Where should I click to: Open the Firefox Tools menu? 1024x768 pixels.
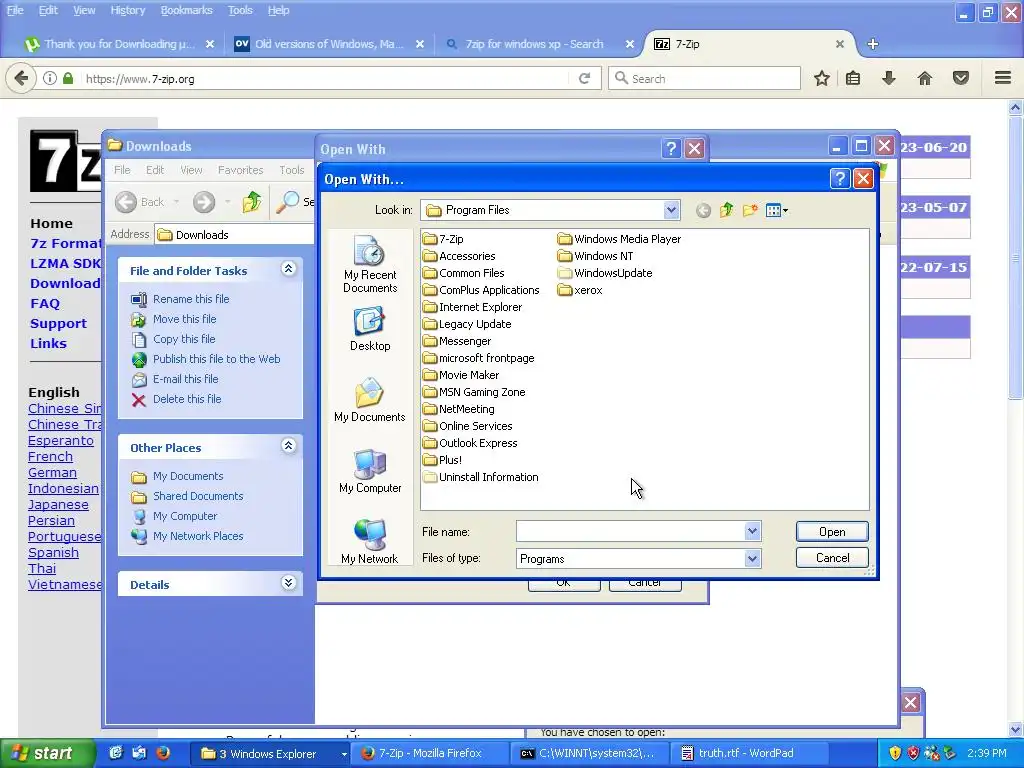point(240,10)
